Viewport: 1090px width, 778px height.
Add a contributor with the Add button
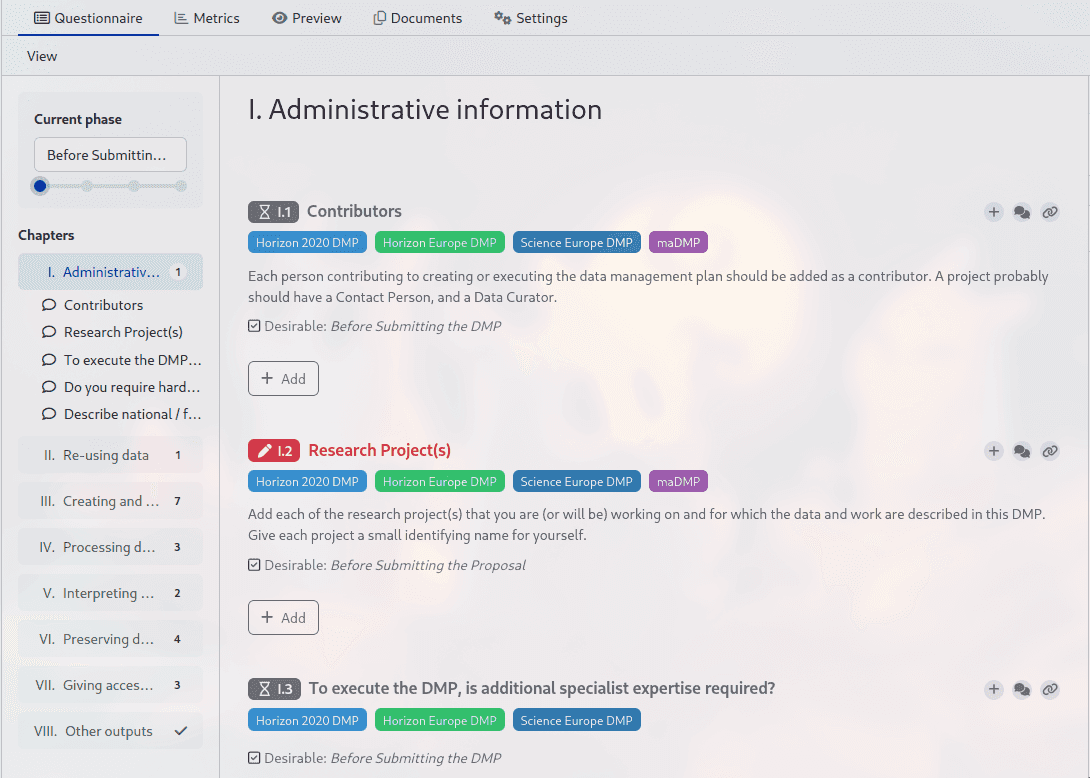pos(283,378)
